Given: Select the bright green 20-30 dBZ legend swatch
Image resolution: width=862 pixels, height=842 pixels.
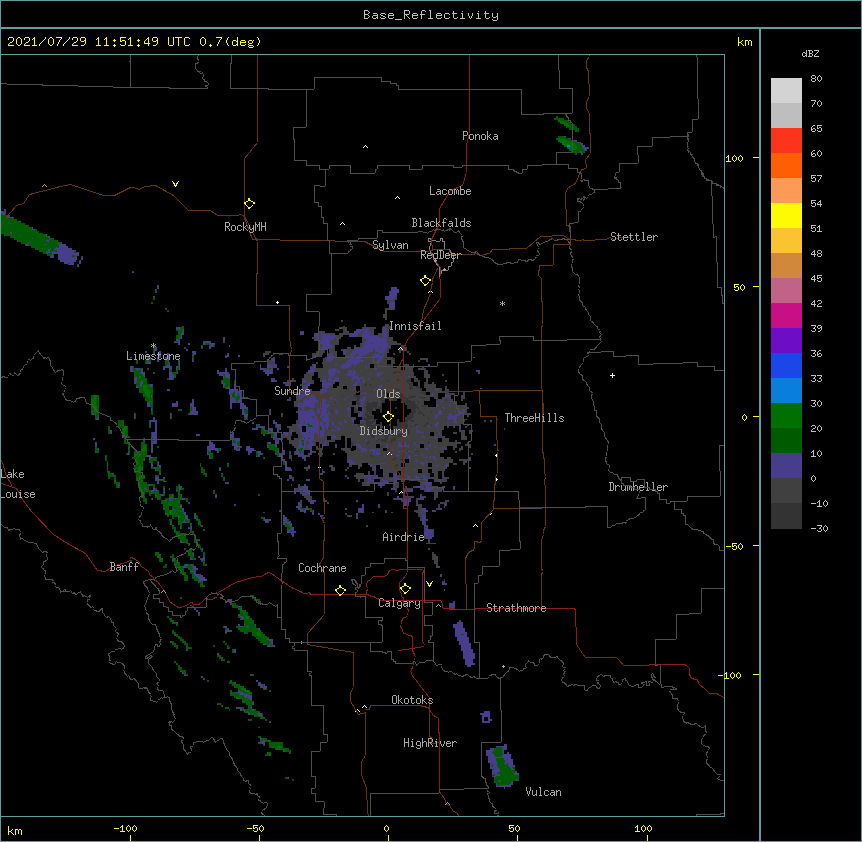Looking at the screenshot, I should pos(786,416).
